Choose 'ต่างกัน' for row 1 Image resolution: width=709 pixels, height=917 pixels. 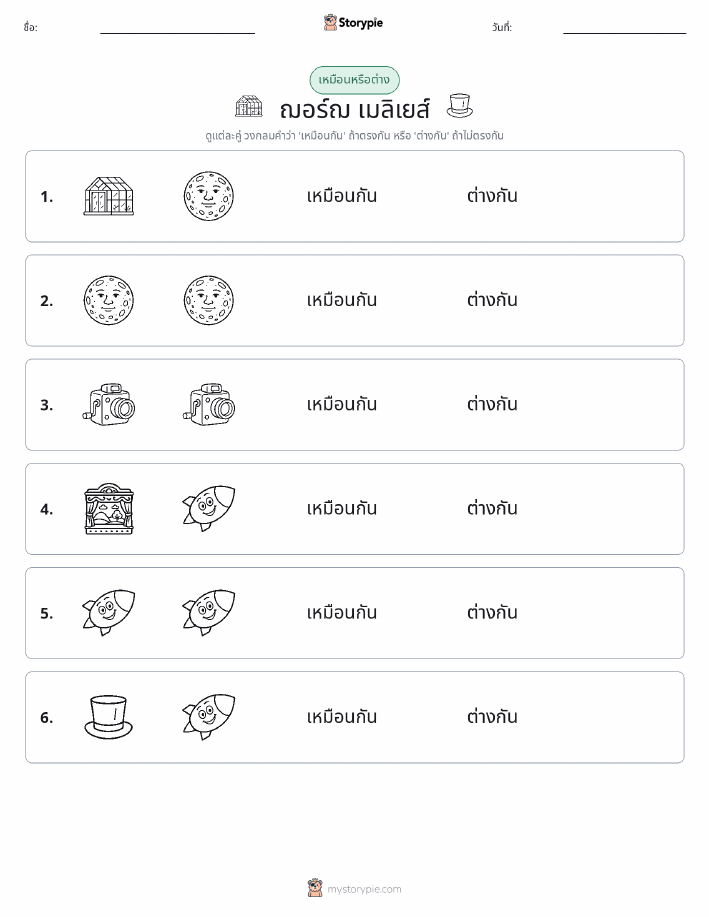[492, 196]
